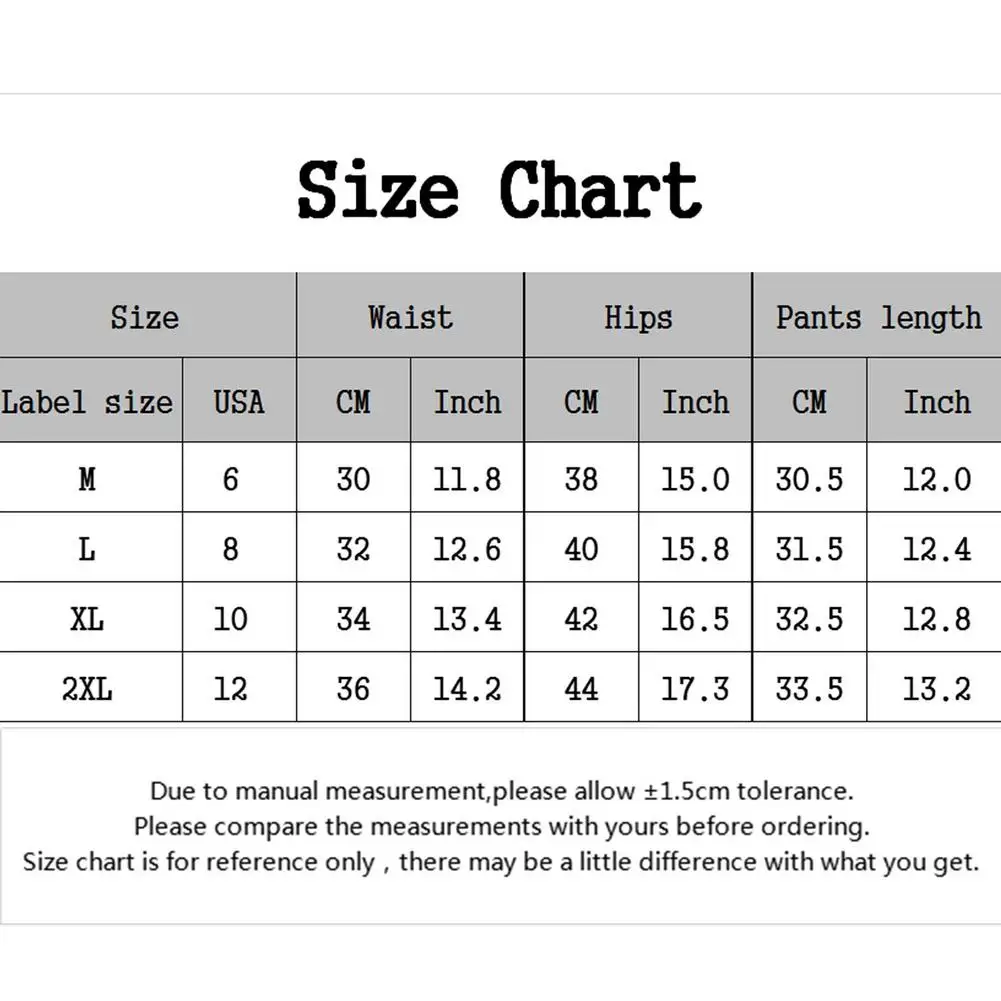This screenshot has width=1001, height=1001.
Task: Click the 44 hips CM cell
Action: (581, 689)
